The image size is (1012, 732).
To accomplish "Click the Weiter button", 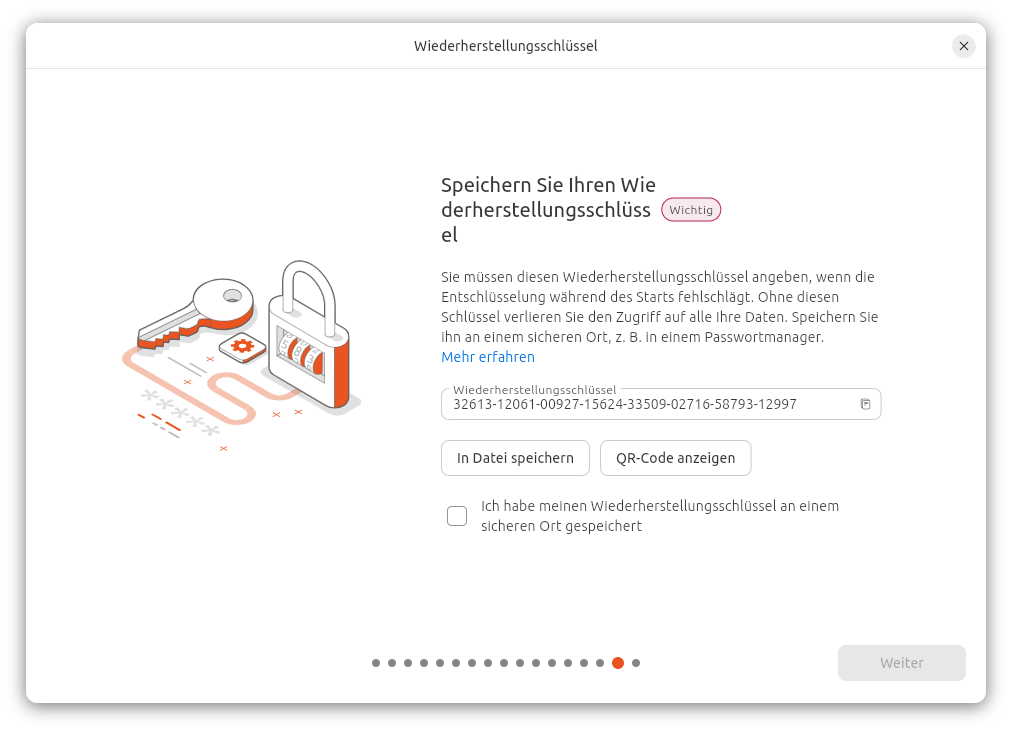I will point(901,663).
